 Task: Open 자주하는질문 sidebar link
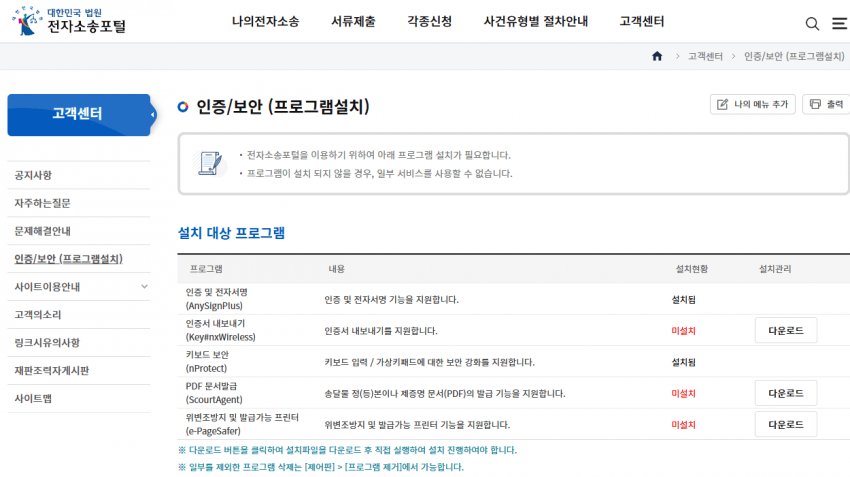[42, 203]
